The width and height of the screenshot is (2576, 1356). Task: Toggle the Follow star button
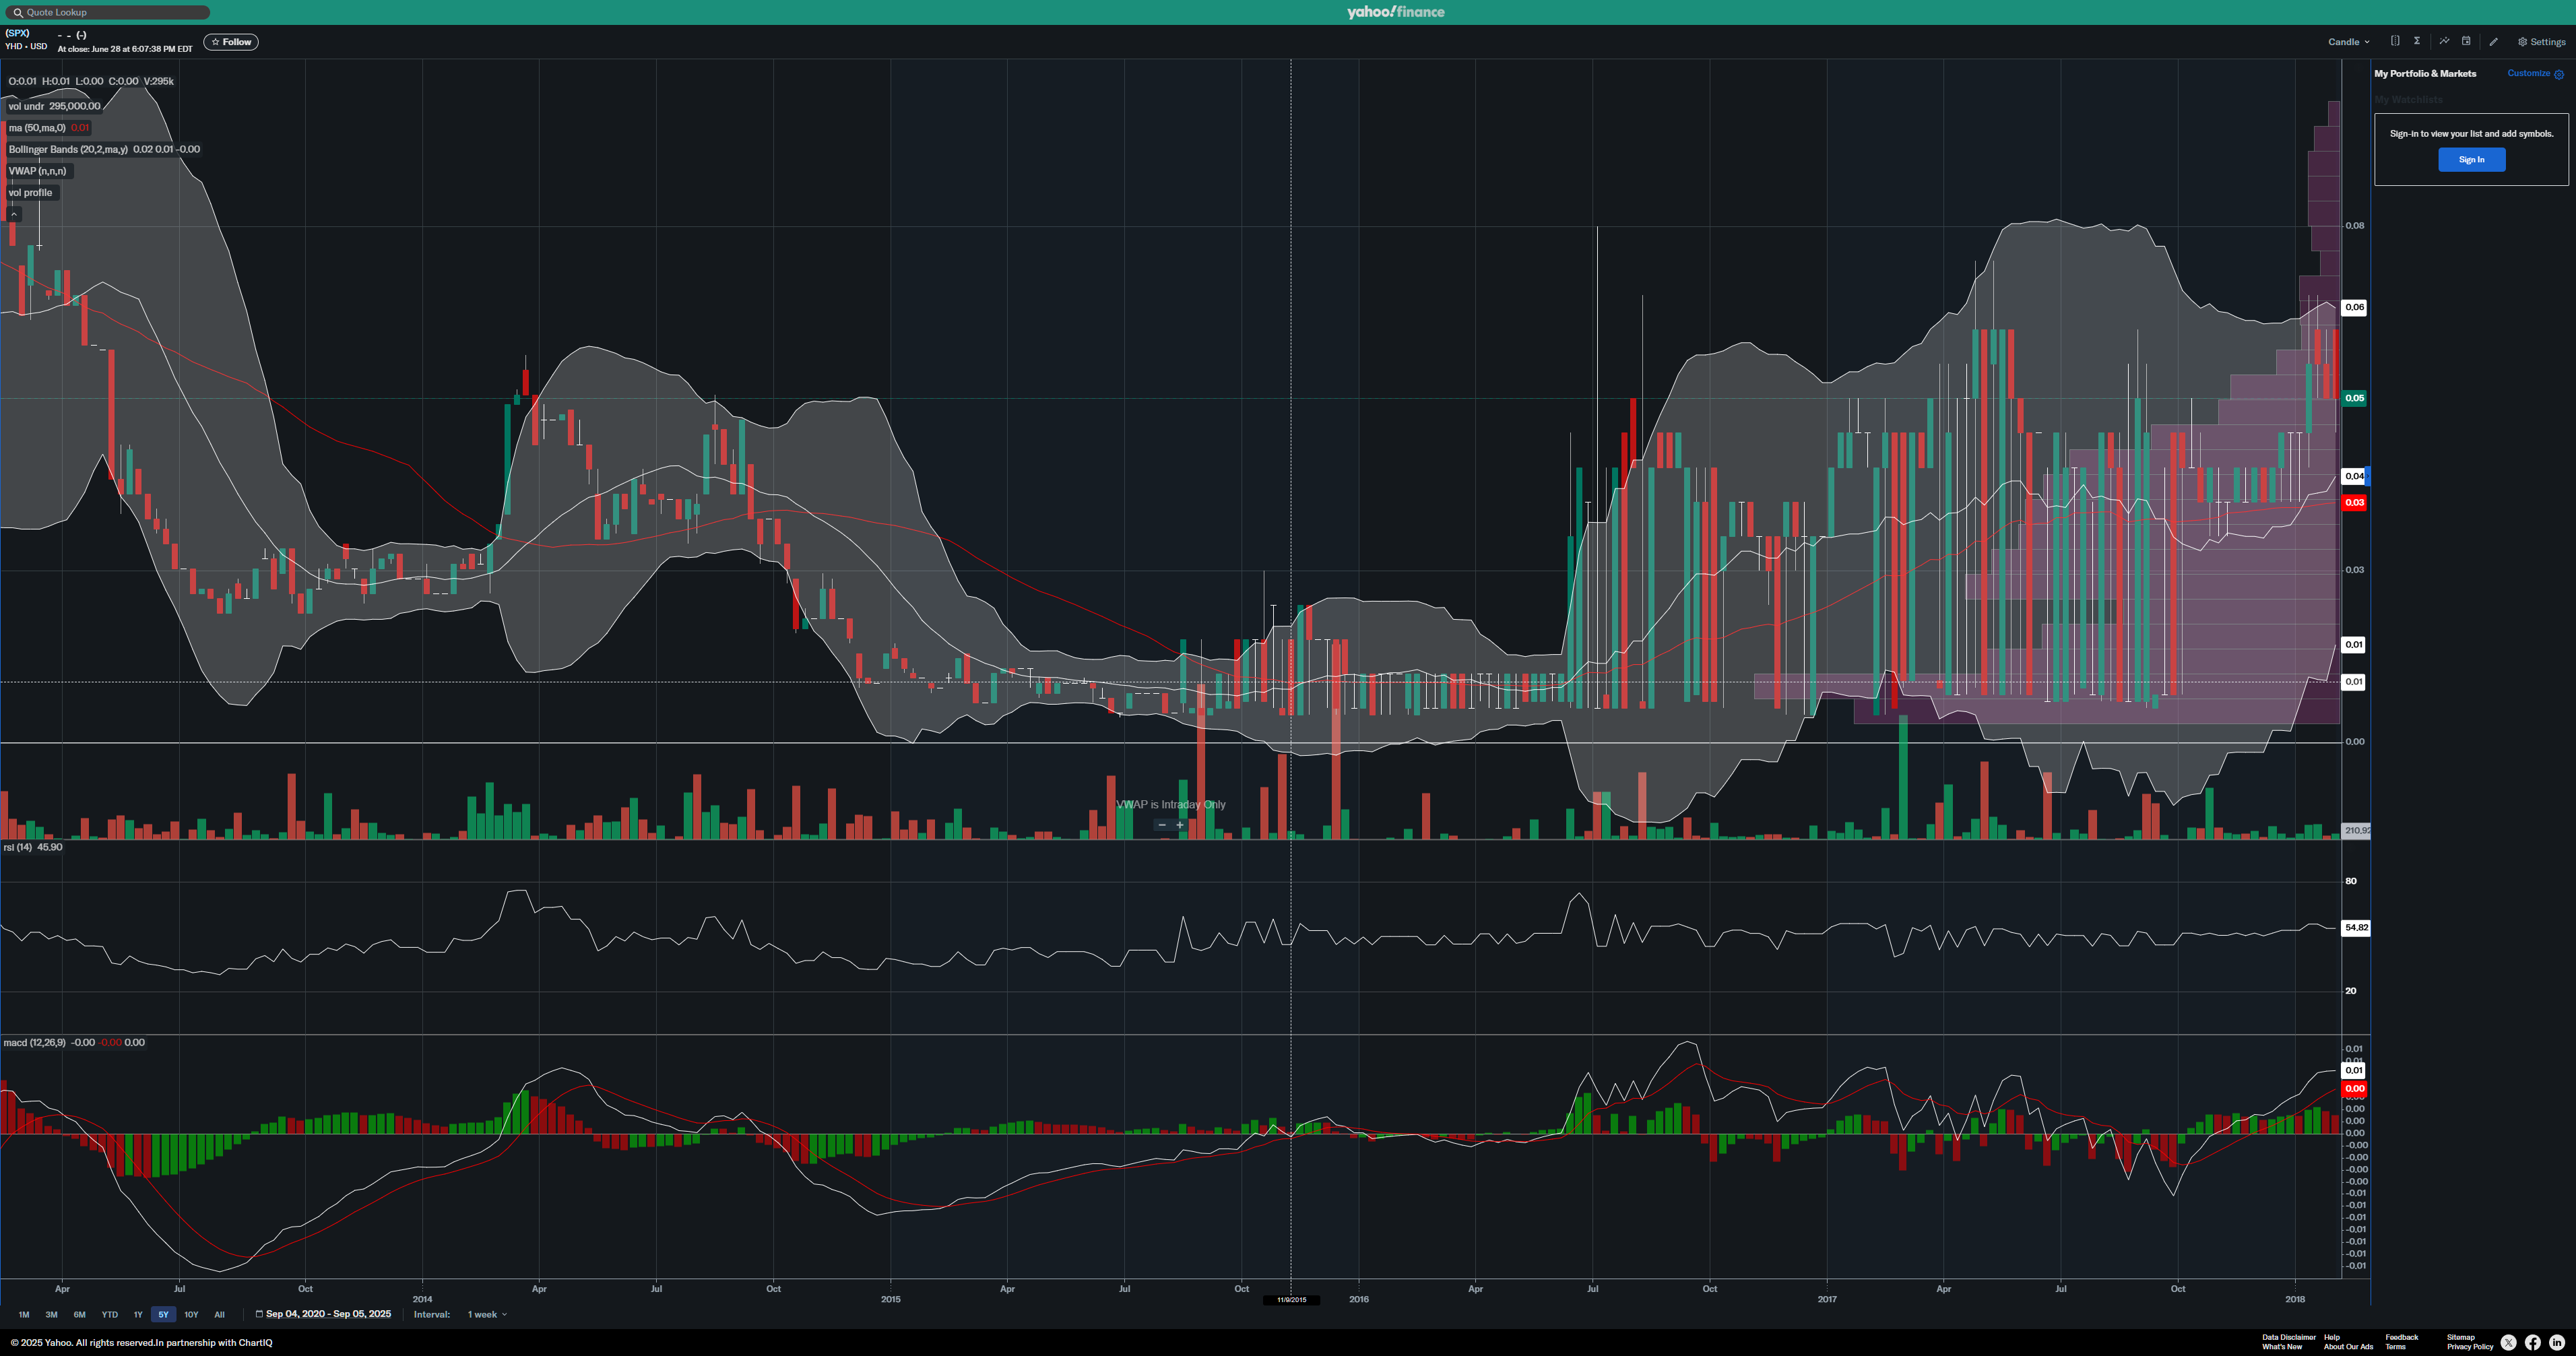tap(231, 42)
